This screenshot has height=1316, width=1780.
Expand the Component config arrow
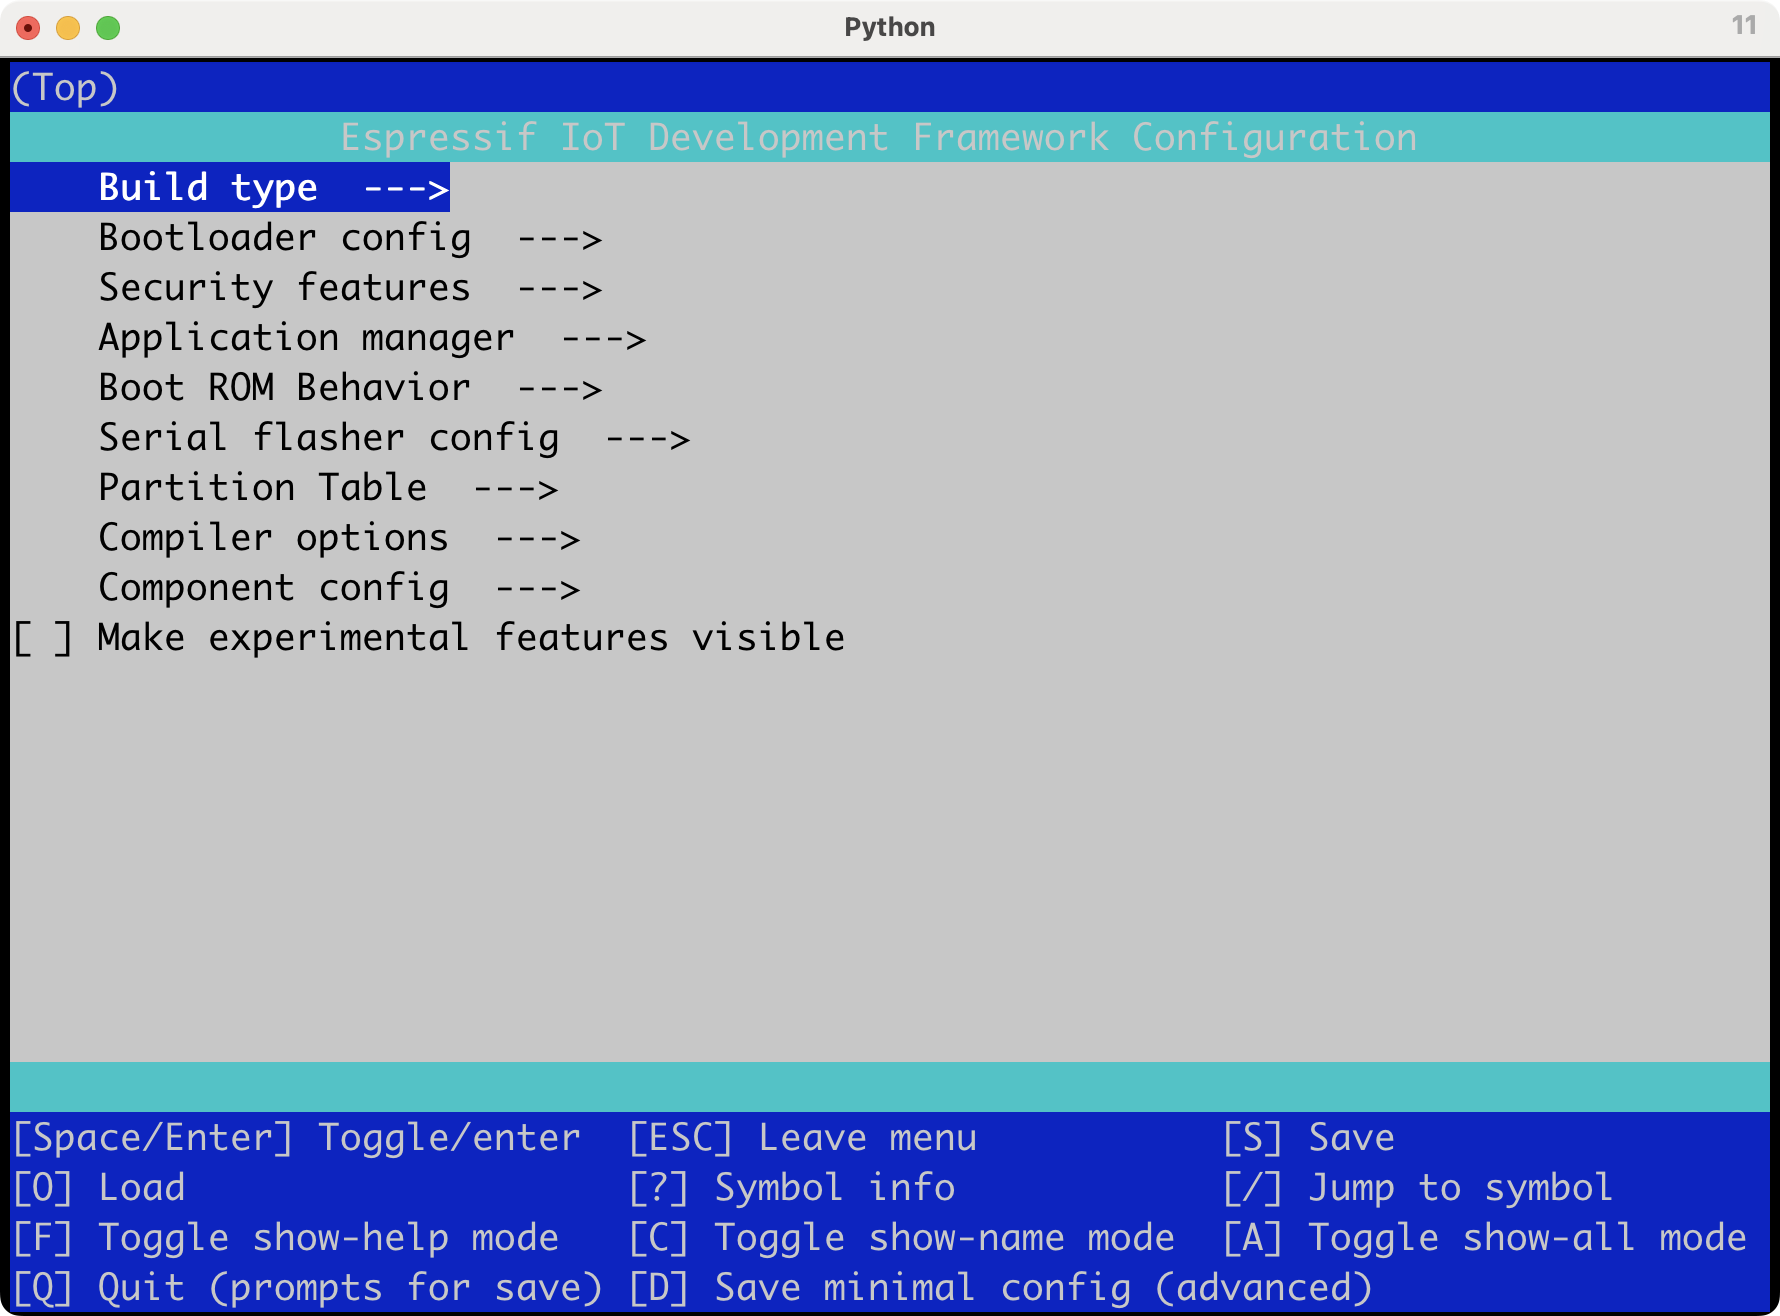point(538,588)
